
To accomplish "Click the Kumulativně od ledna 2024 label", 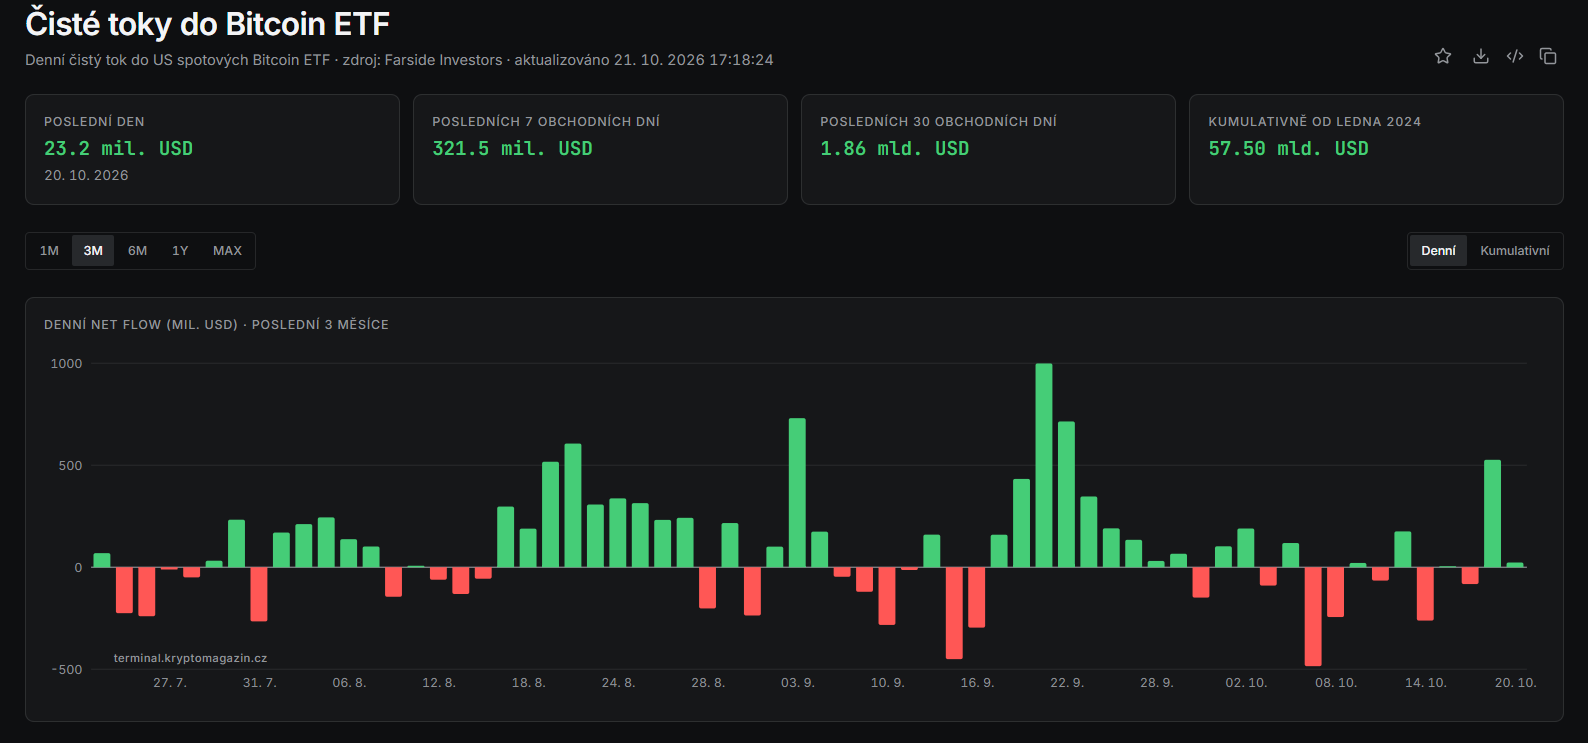I will click(1314, 122).
